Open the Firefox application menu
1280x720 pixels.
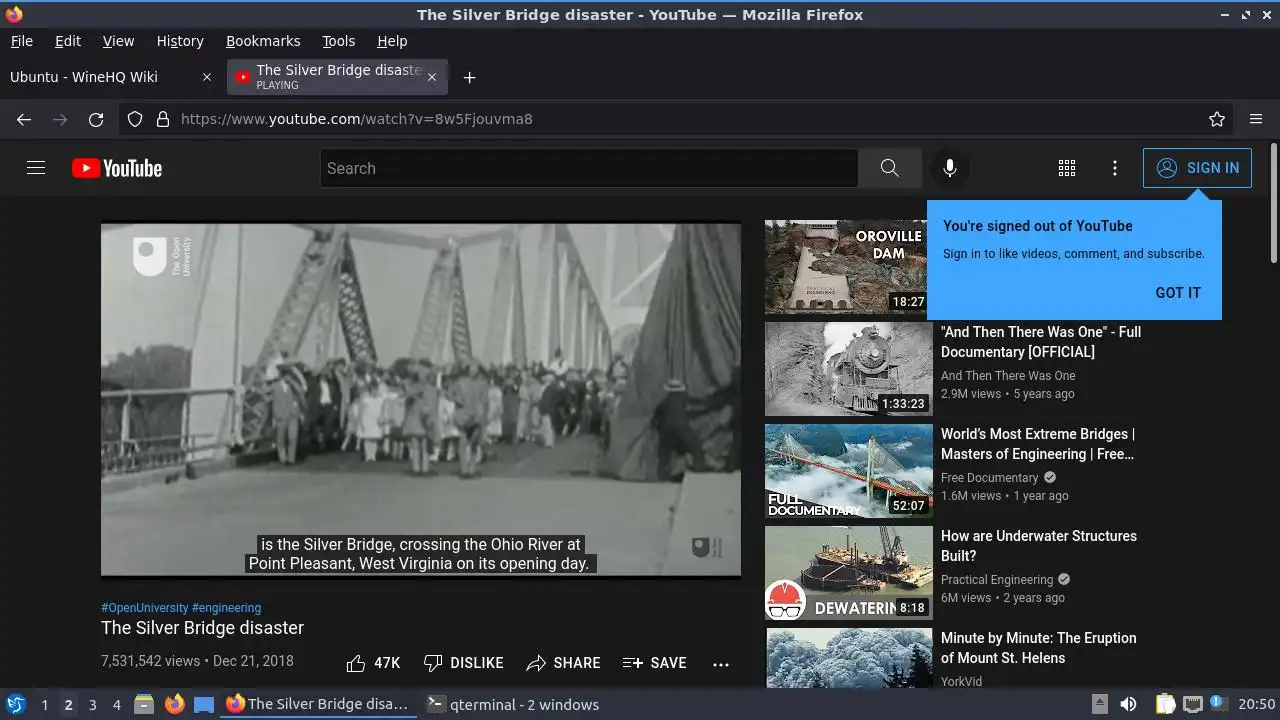[1256, 119]
